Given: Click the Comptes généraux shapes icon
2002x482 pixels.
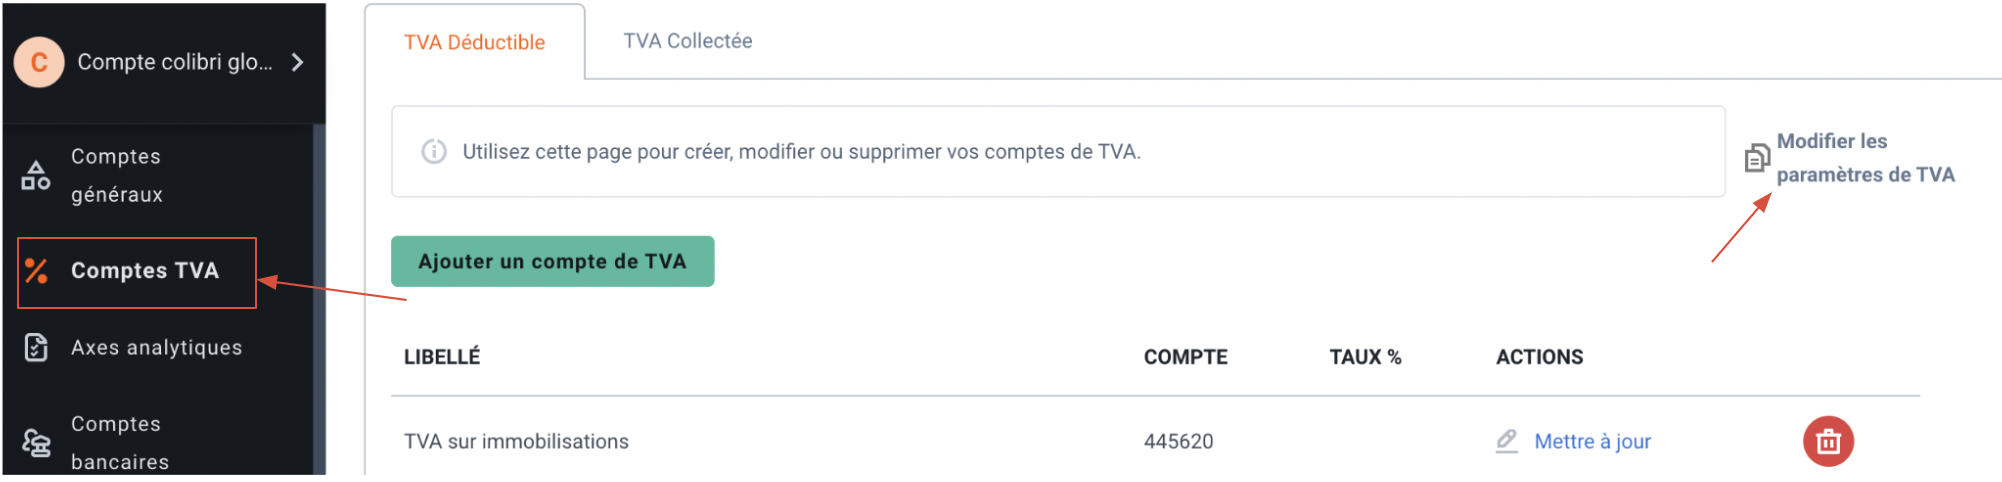Looking at the screenshot, I should point(36,176).
